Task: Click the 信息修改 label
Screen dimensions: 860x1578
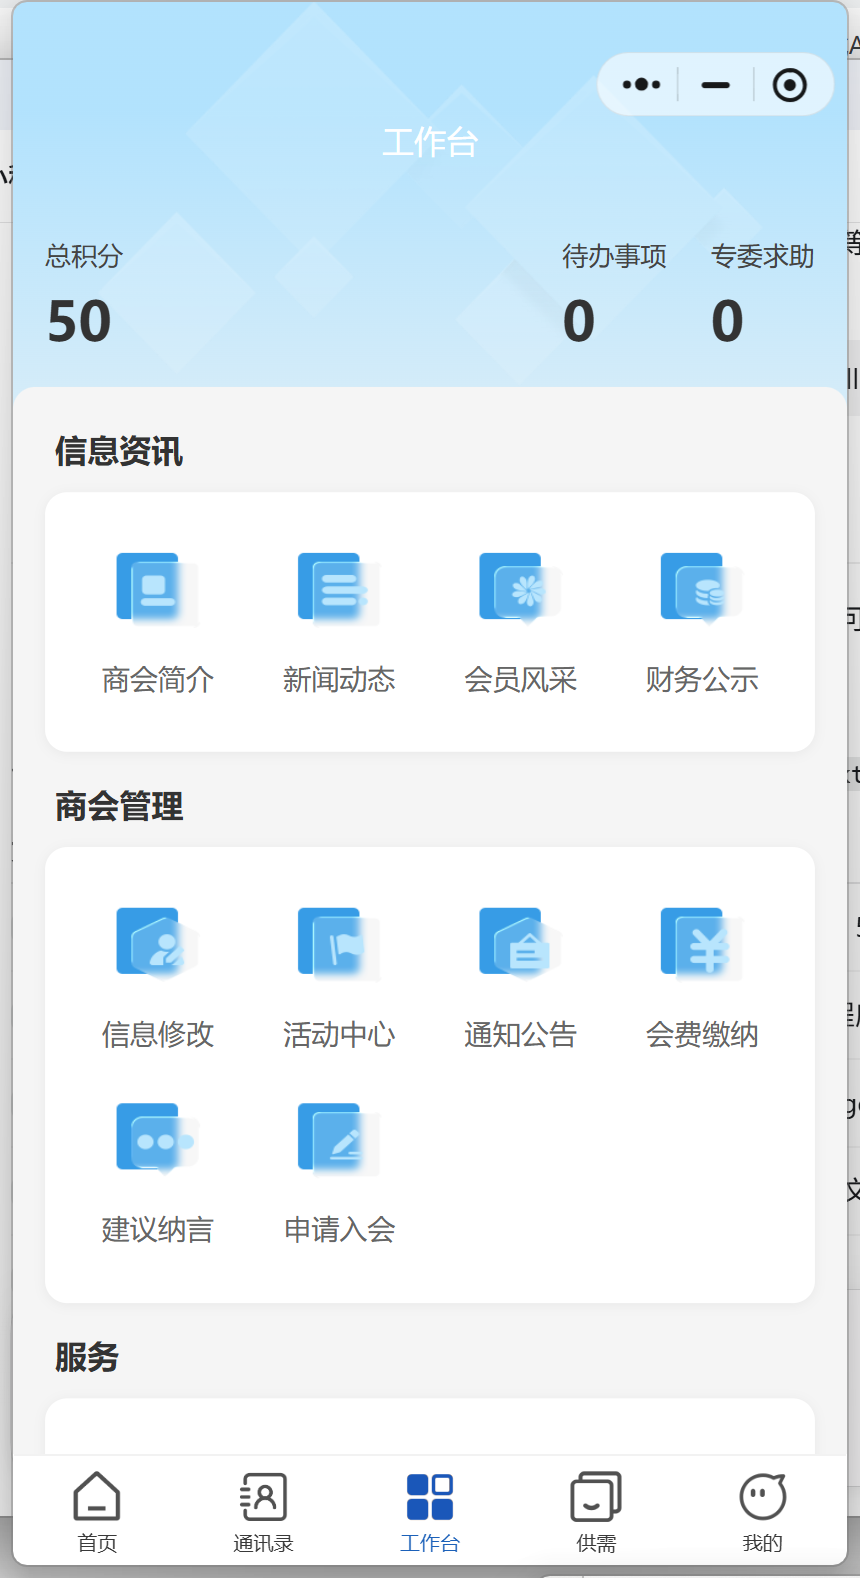Action: click(158, 1035)
